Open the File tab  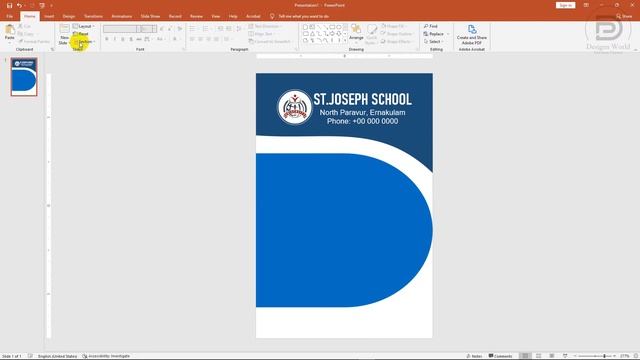9,16
